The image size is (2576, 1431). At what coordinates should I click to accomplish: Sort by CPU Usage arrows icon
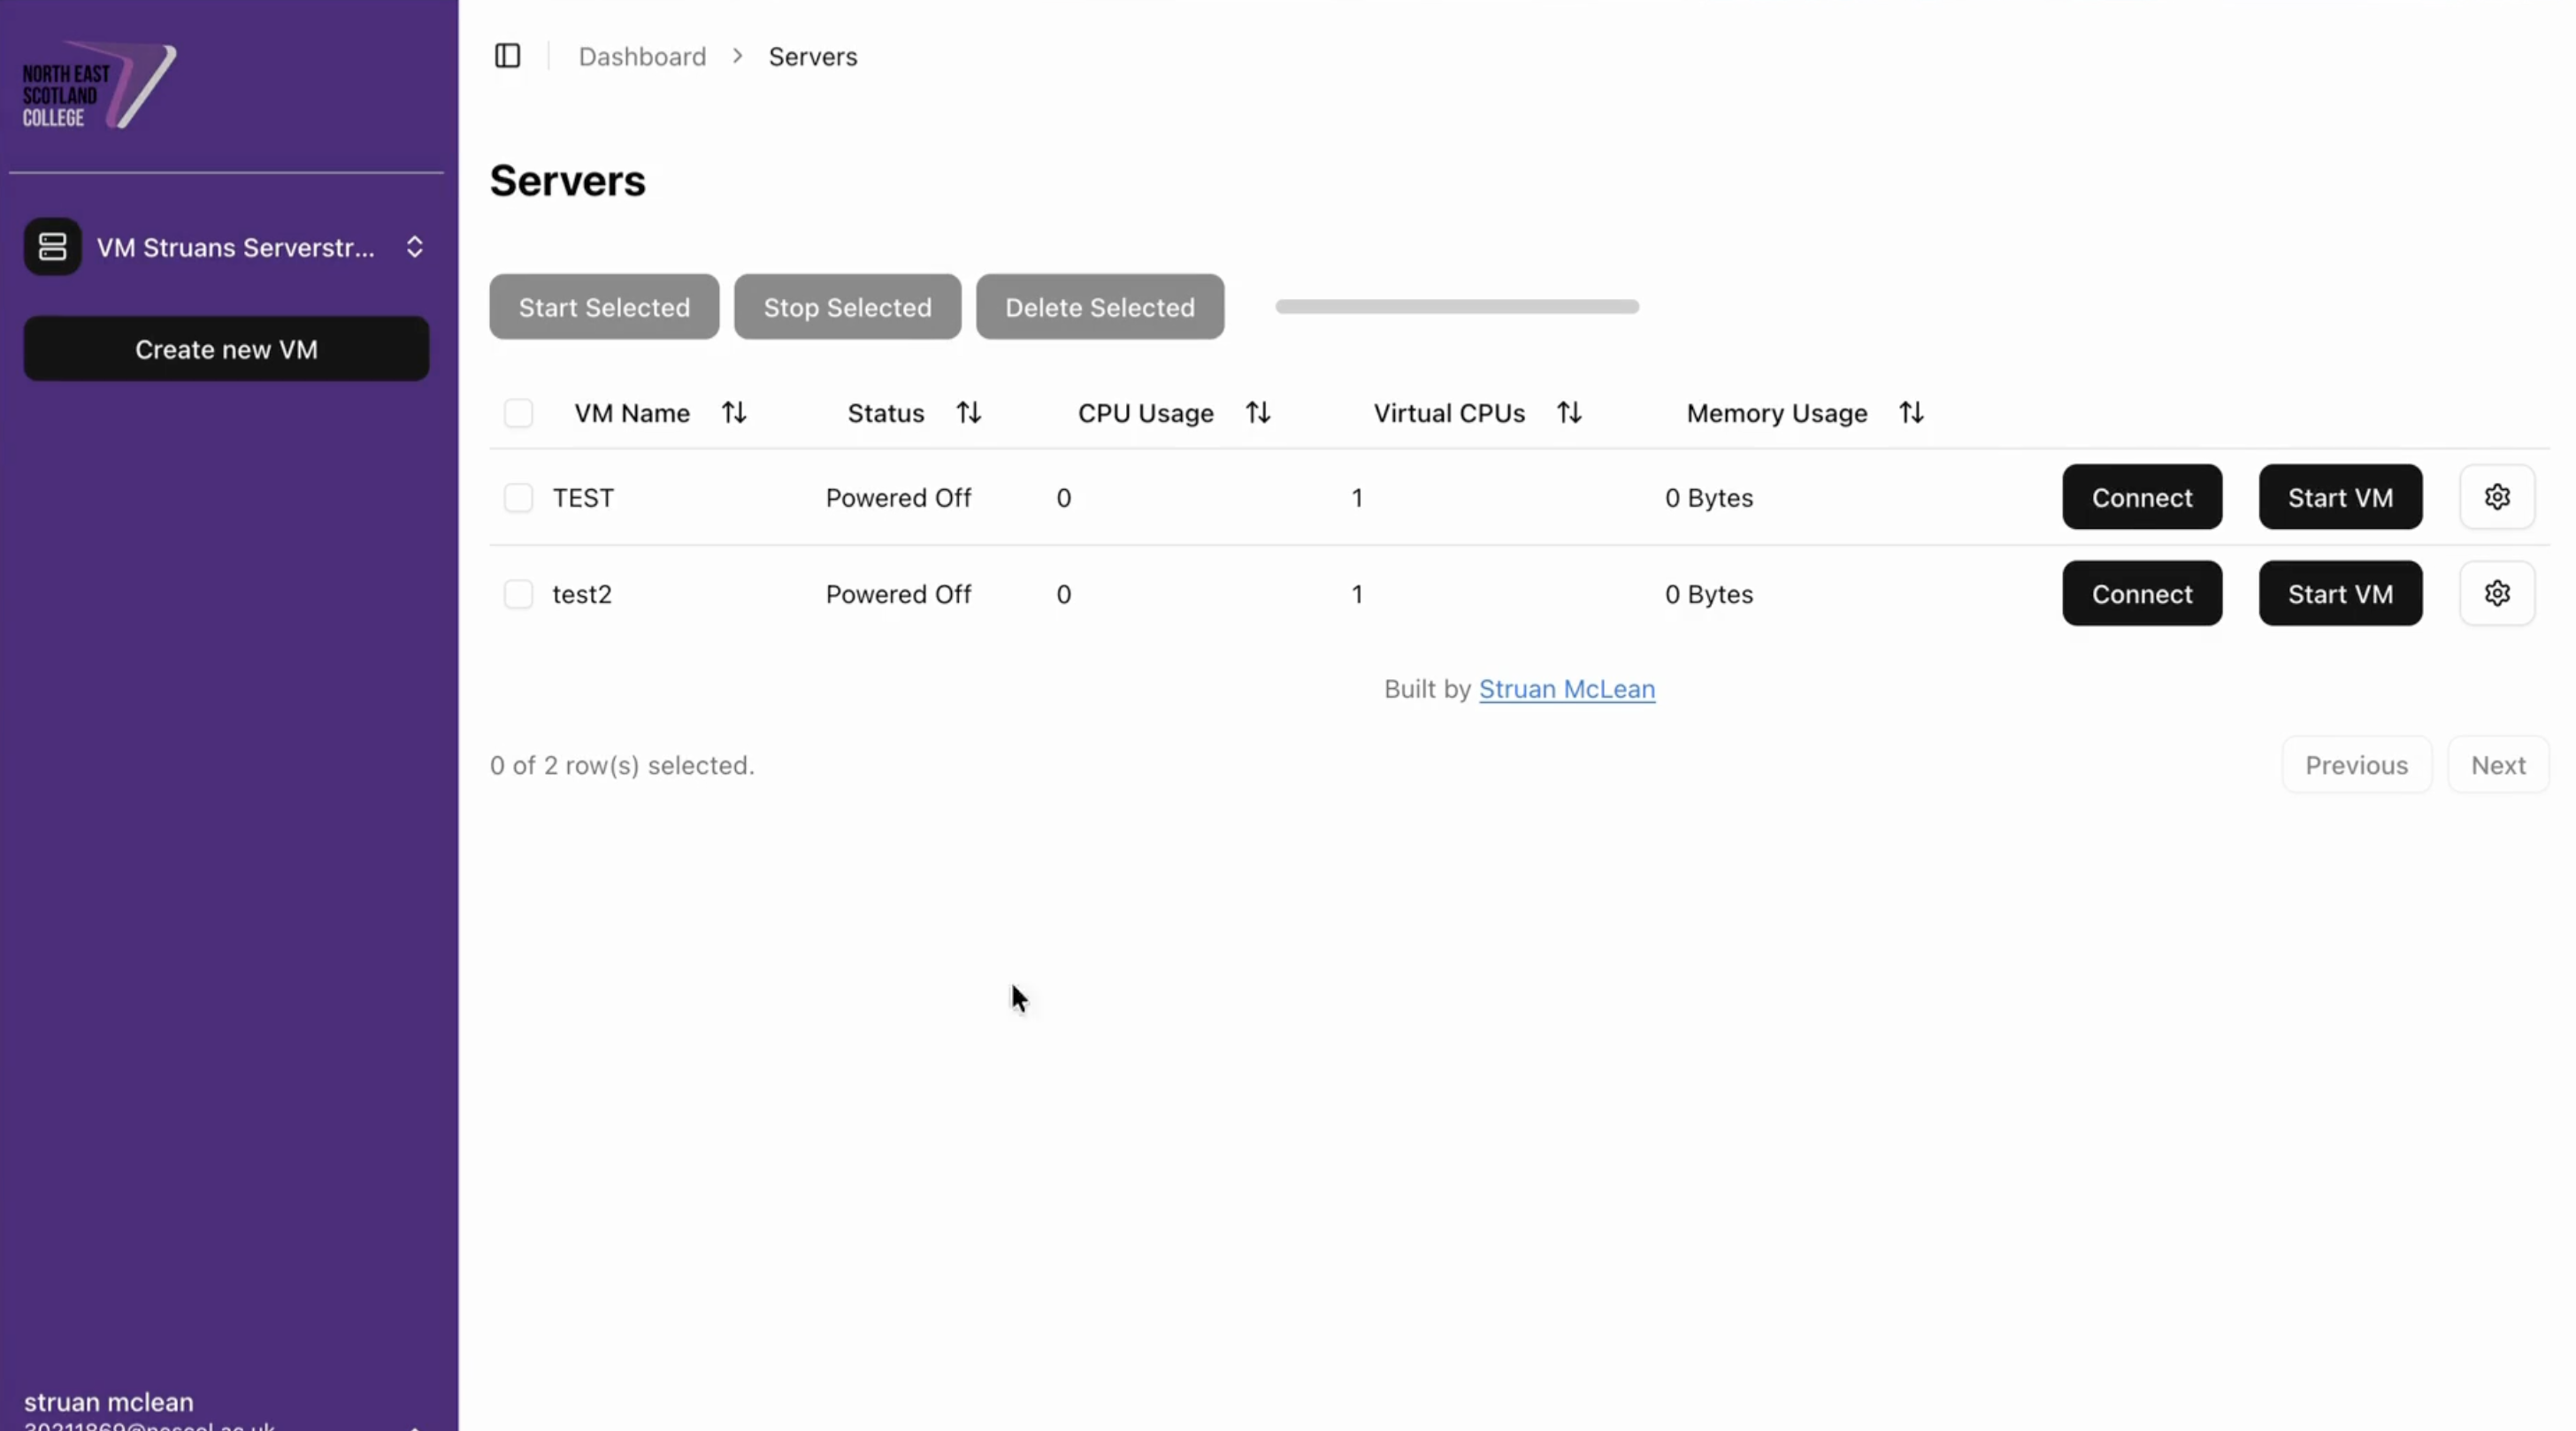[1258, 413]
